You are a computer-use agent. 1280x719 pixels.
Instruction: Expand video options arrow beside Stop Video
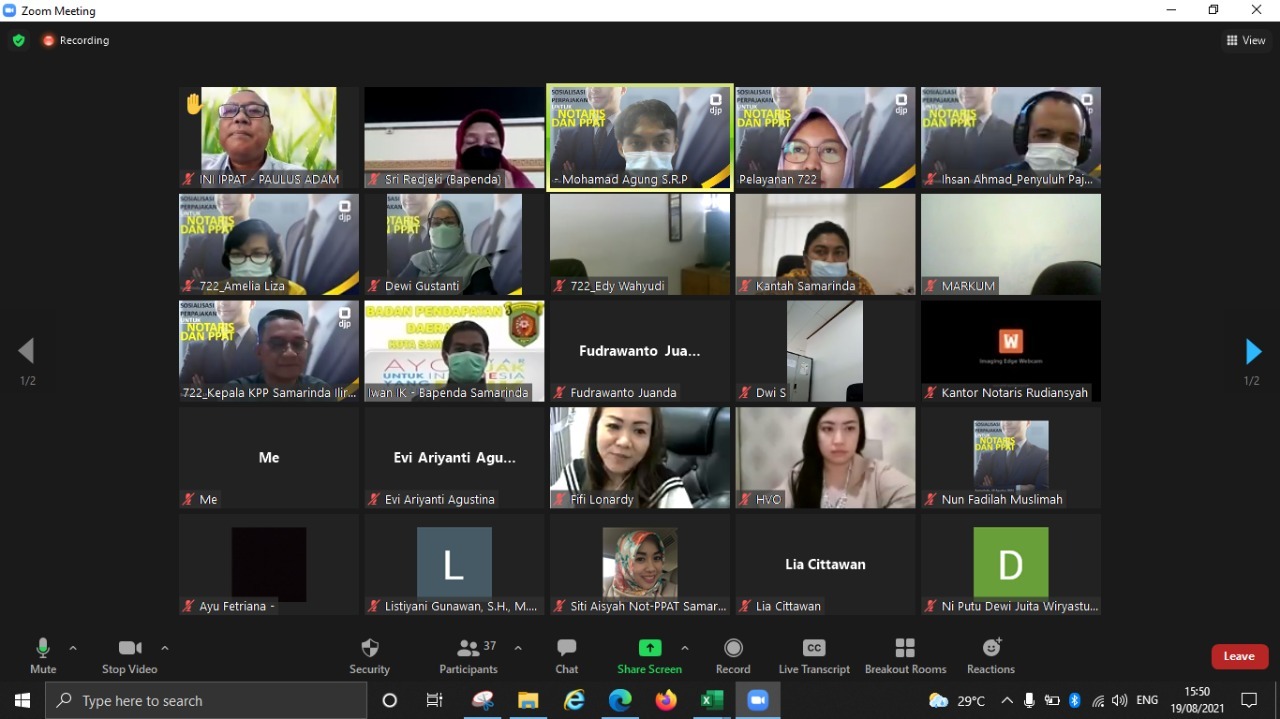click(165, 648)
